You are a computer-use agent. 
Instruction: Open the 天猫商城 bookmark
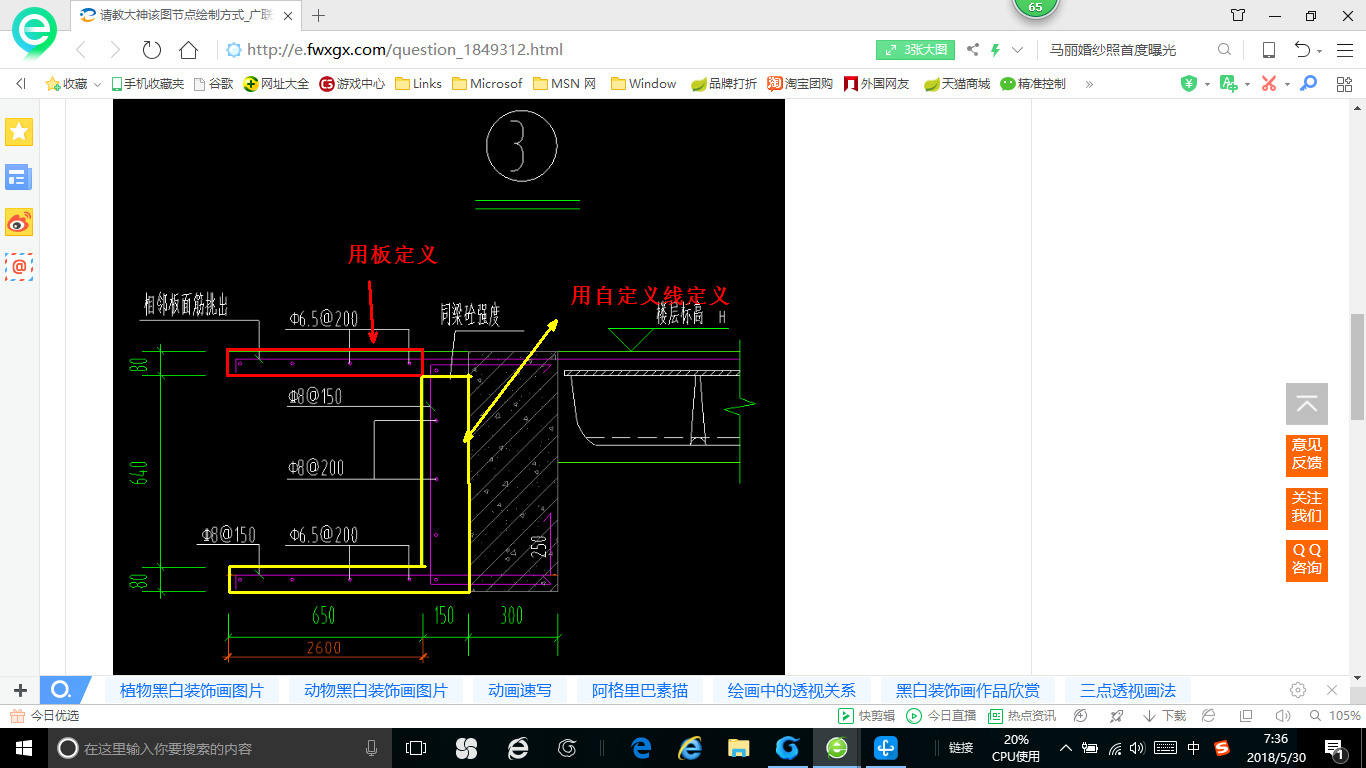click(x=957, y=84)
